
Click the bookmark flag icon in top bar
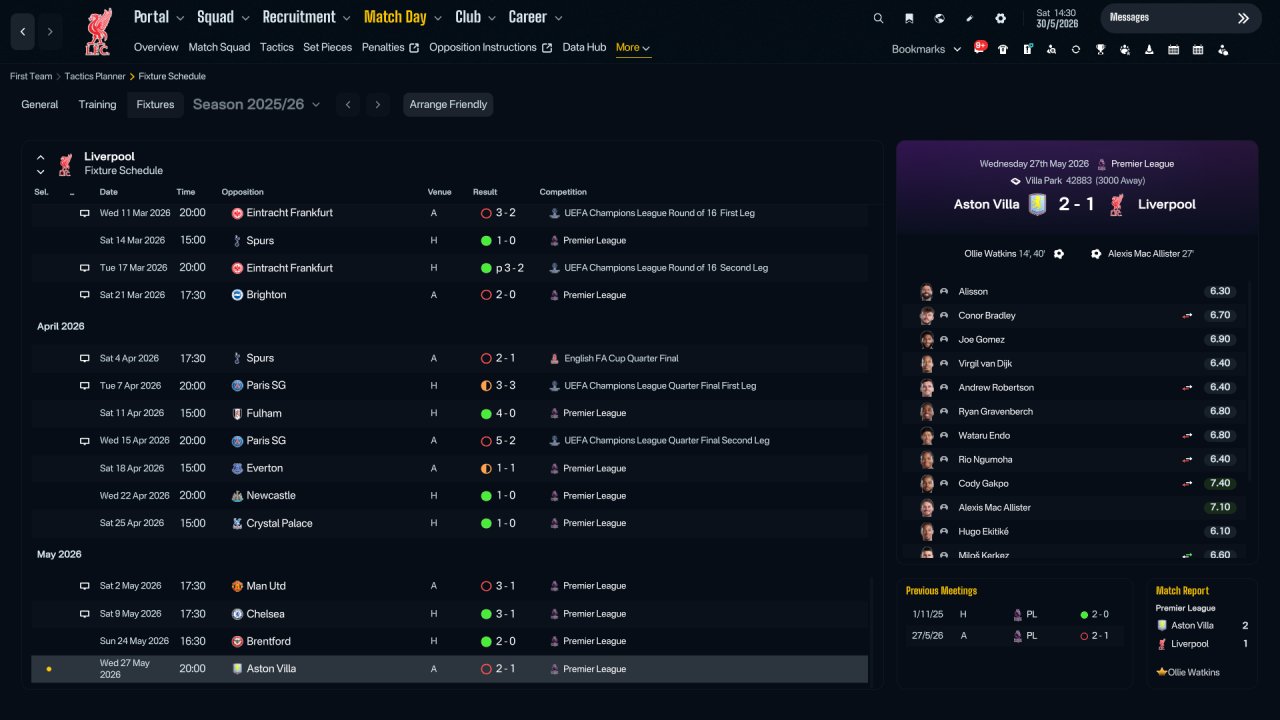[909, 18]
